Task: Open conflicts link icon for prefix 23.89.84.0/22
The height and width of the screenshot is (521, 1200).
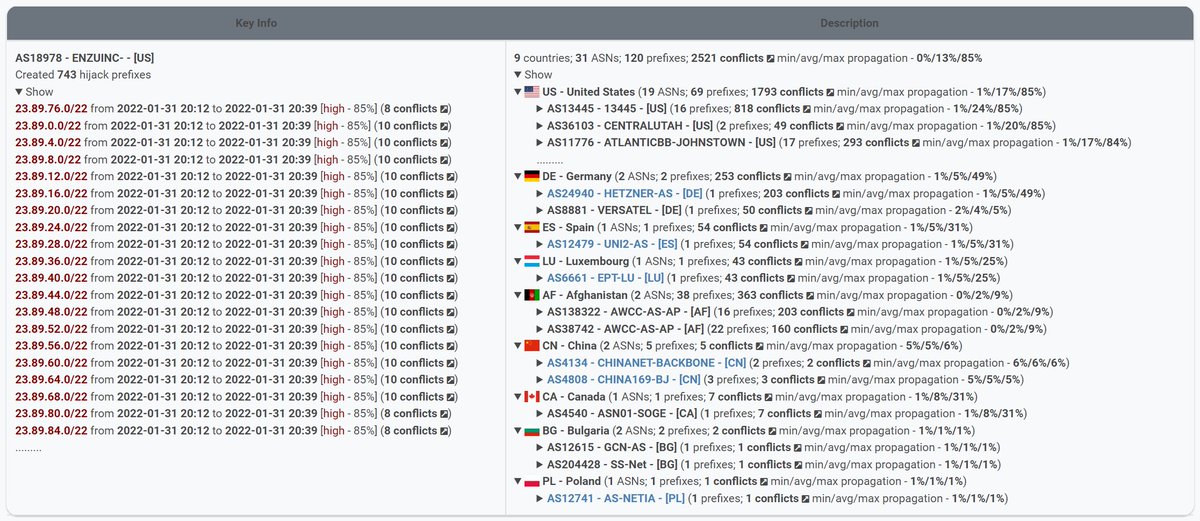Action: click(x=445, y=432)
